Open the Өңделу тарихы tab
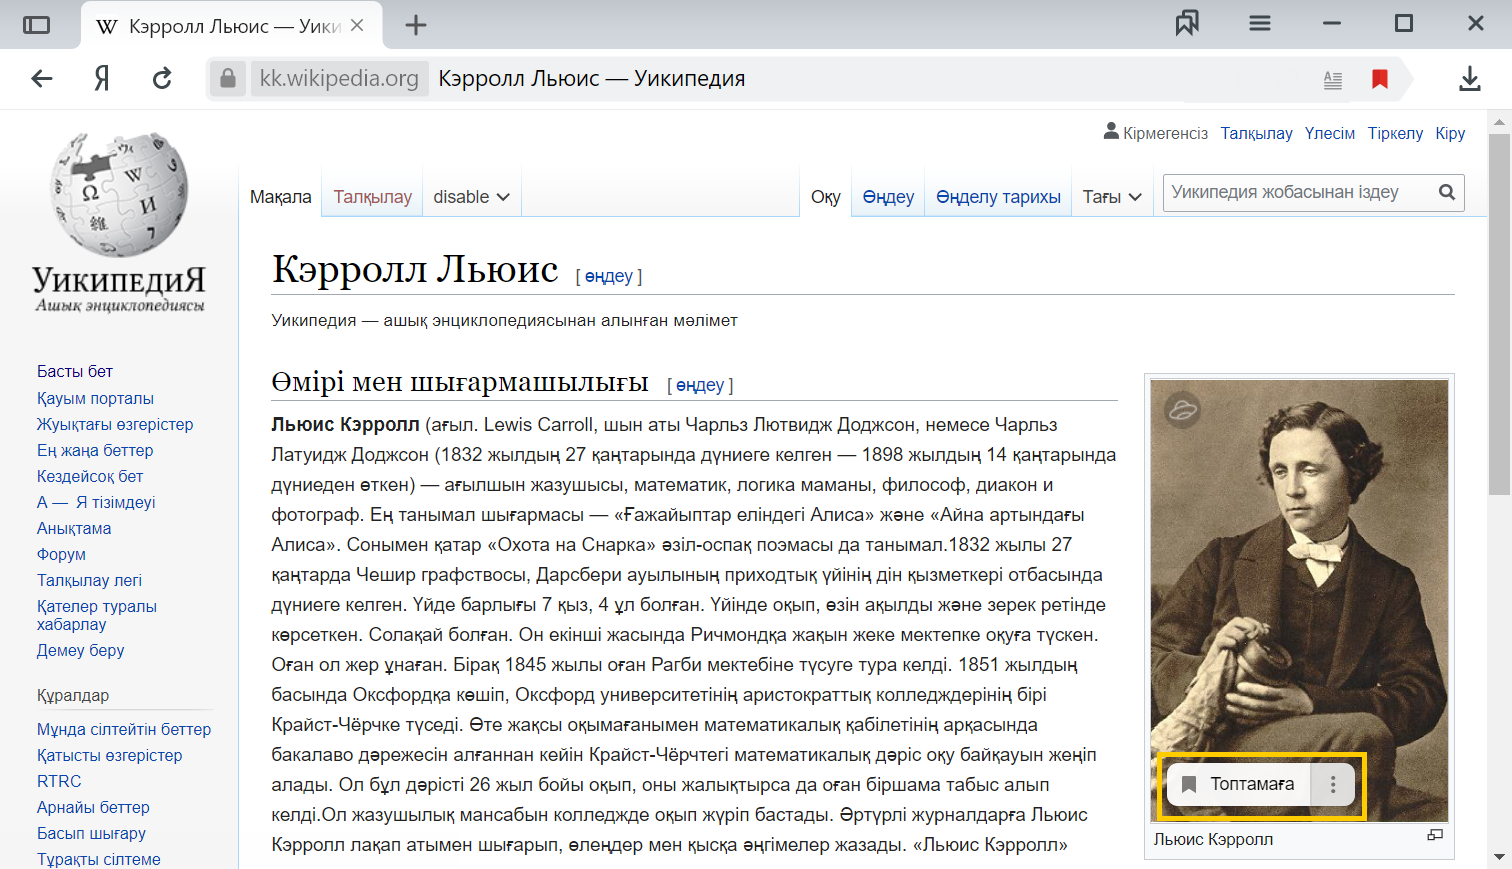The height and width of the screenshot is (869, 1512). tap(998, 197)
